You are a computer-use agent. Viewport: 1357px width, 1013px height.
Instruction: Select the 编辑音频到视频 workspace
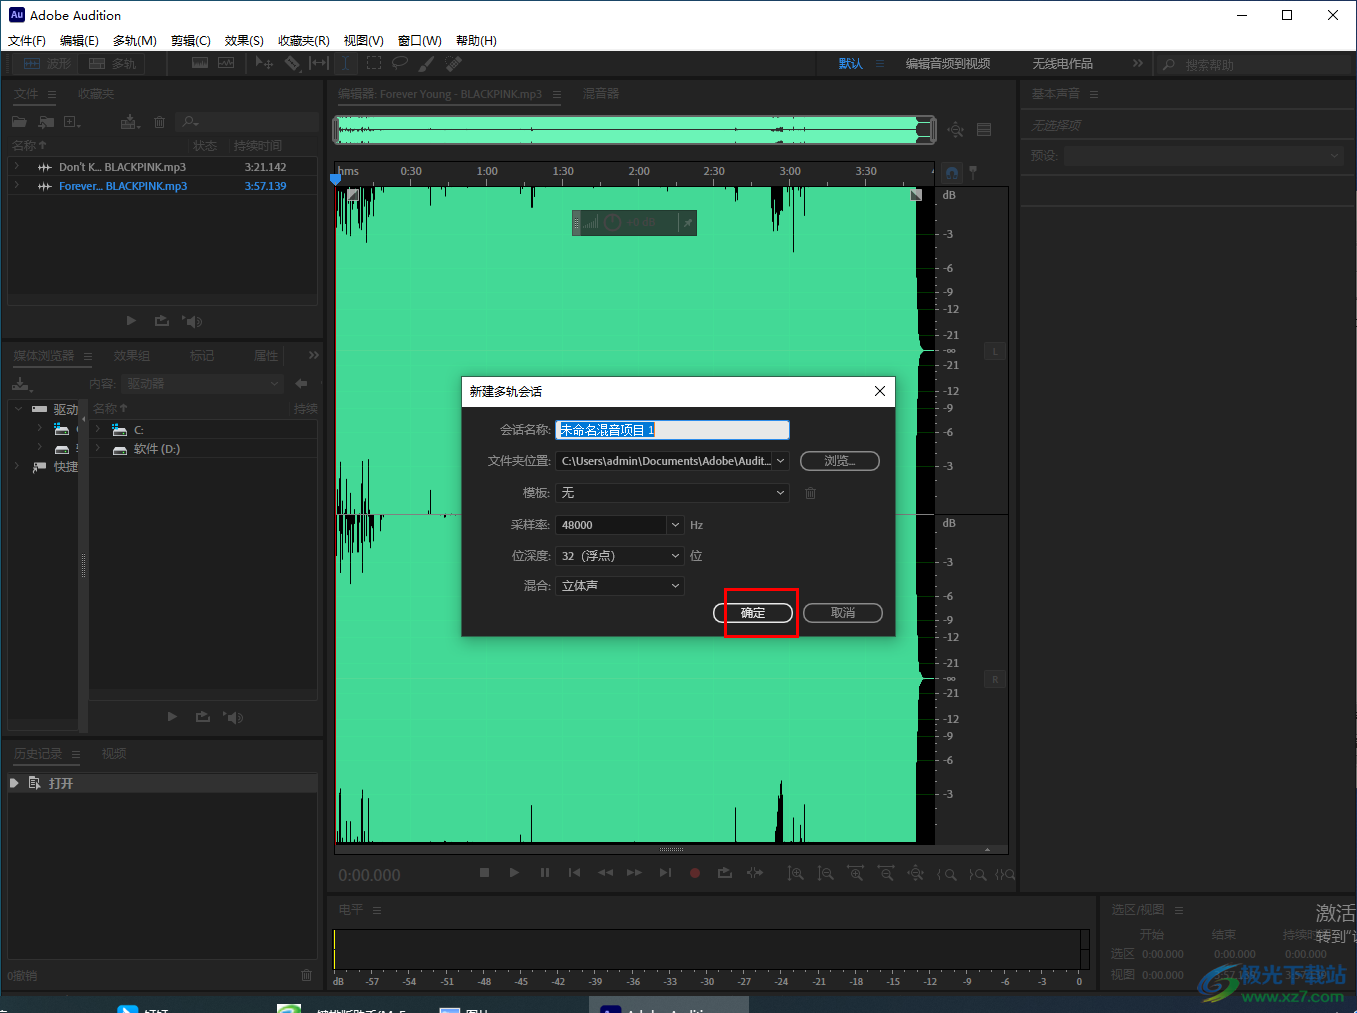[x=948, y=64]
